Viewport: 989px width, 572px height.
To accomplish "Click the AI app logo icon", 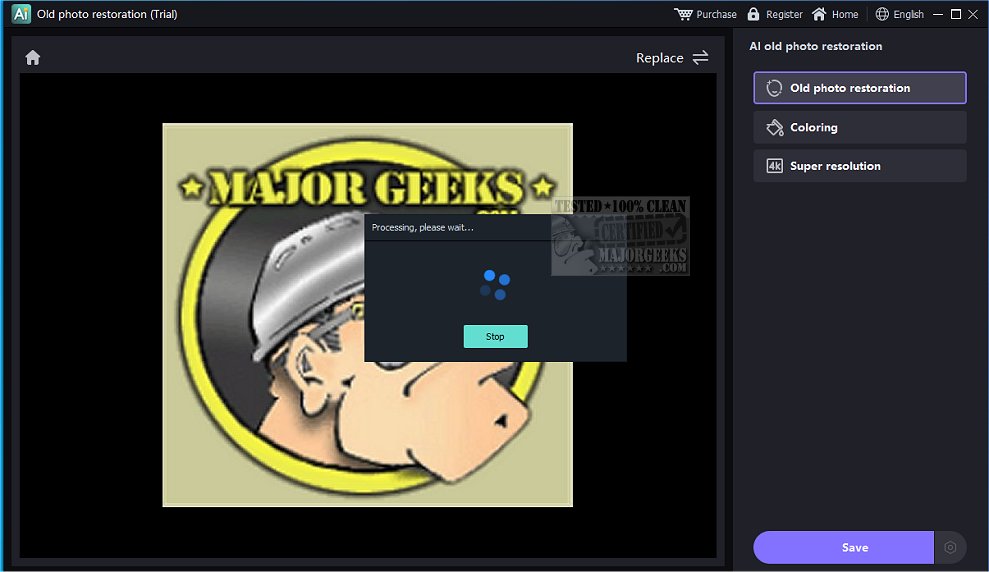I will pos(21,14).
